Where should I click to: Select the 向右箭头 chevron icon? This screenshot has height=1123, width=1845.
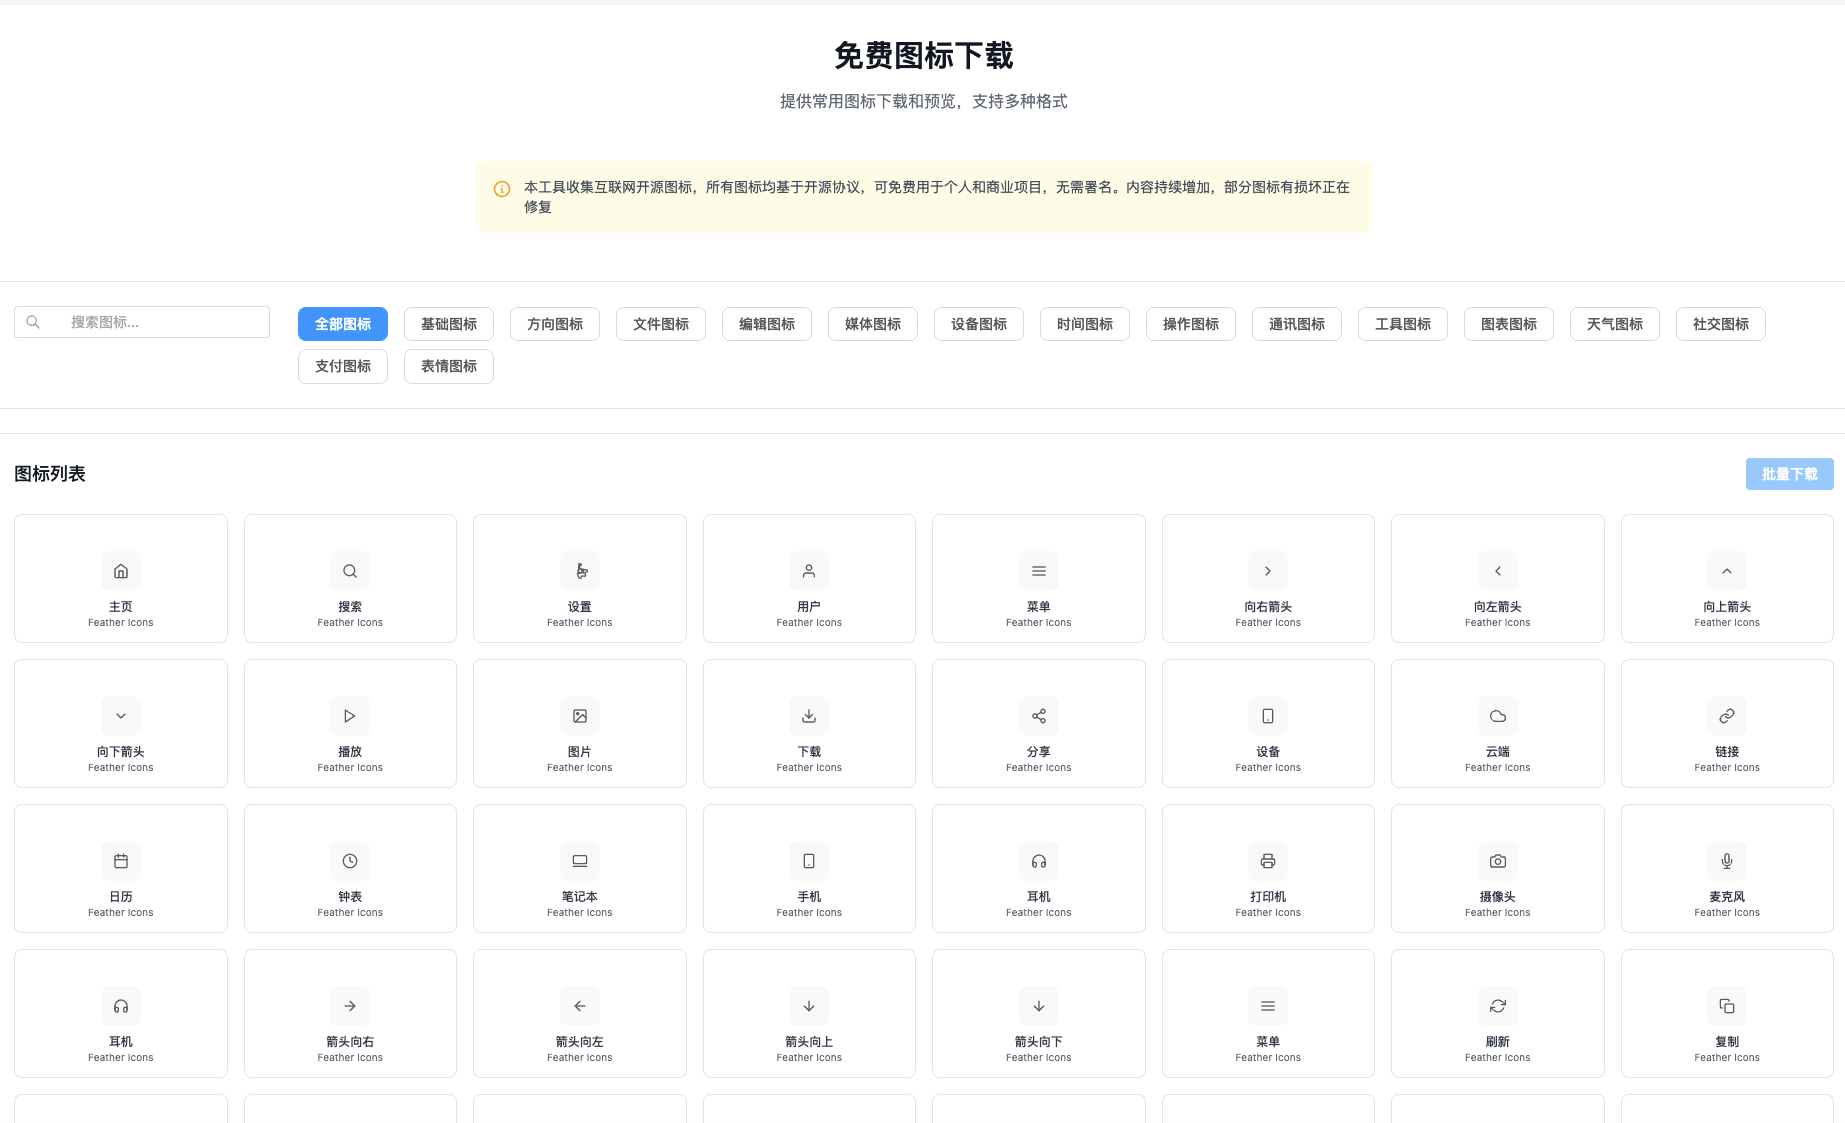pyautogui.click(x=1268, y=571)
